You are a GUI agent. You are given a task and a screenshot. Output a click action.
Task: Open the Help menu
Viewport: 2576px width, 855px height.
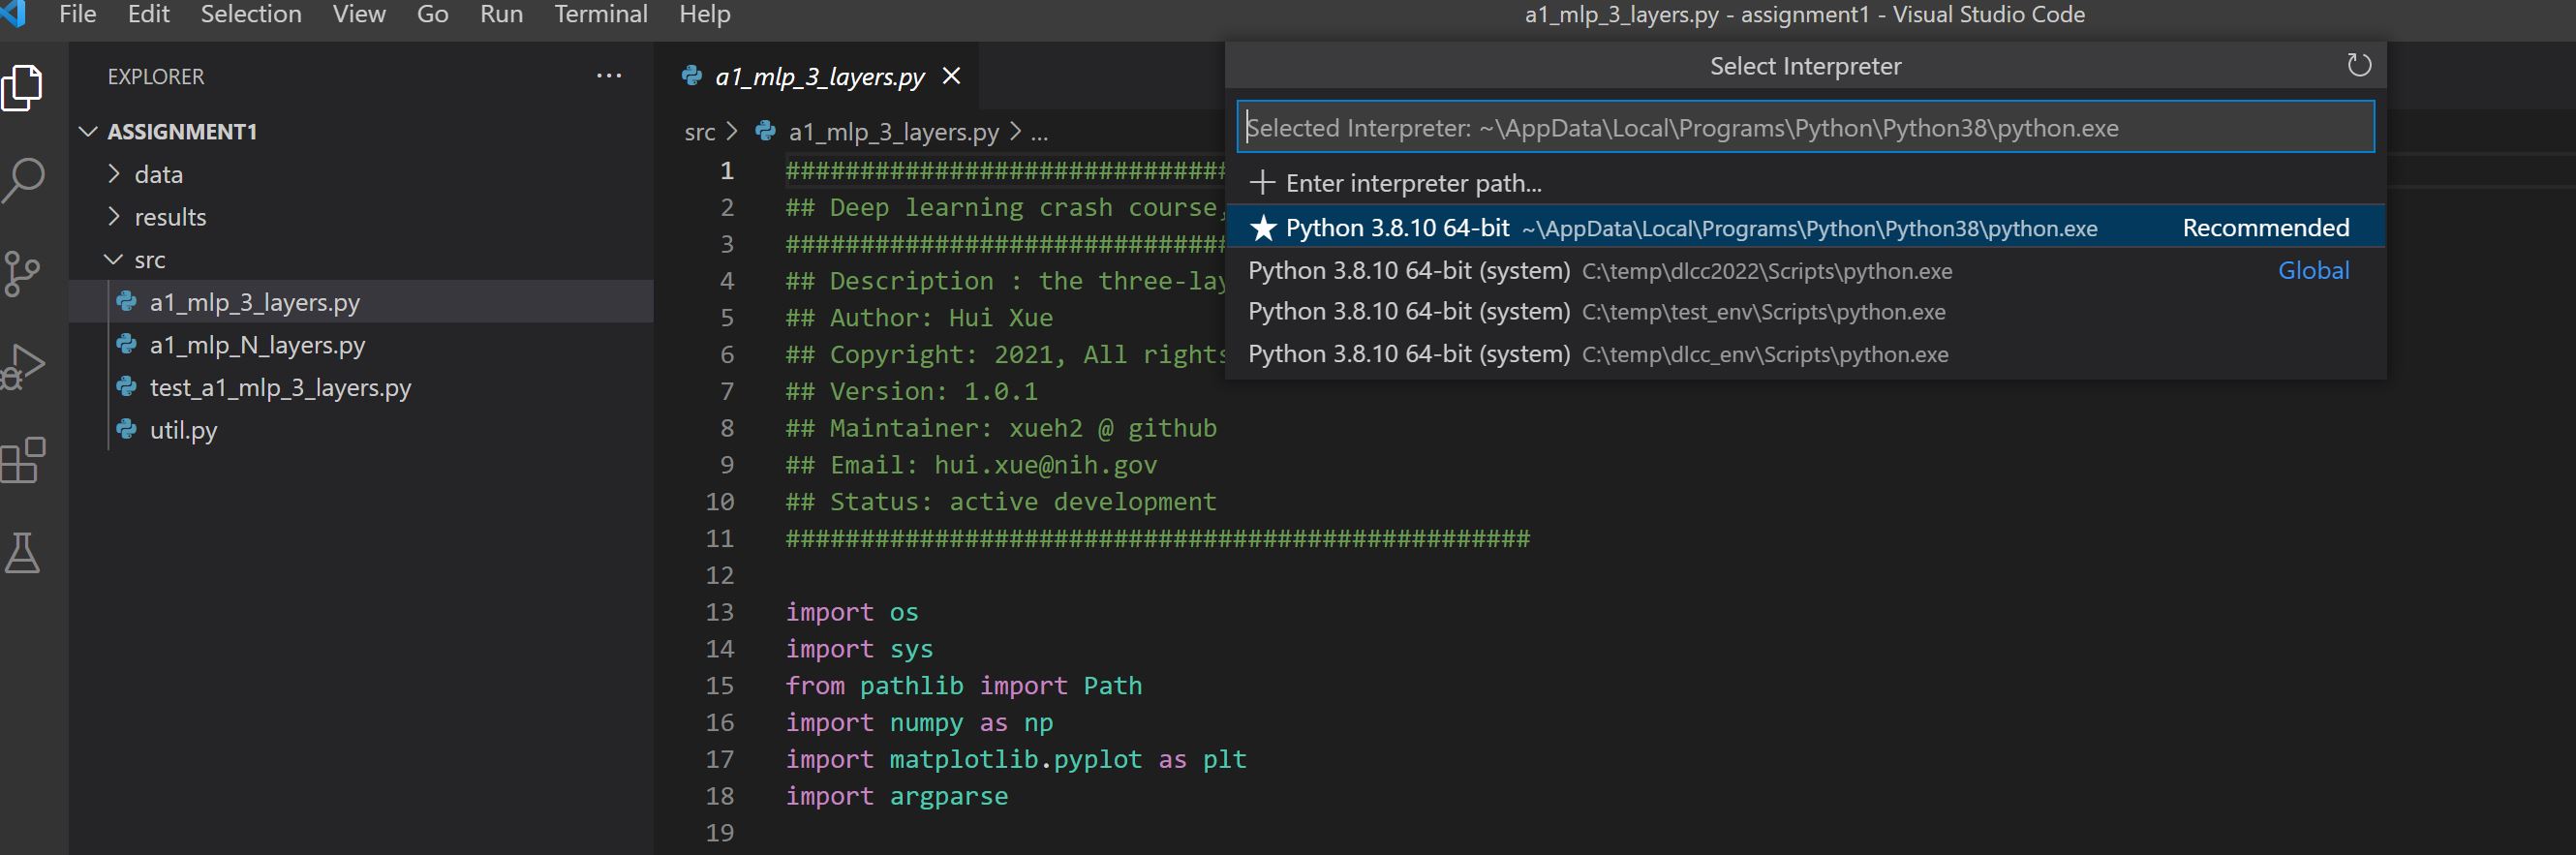705,14
